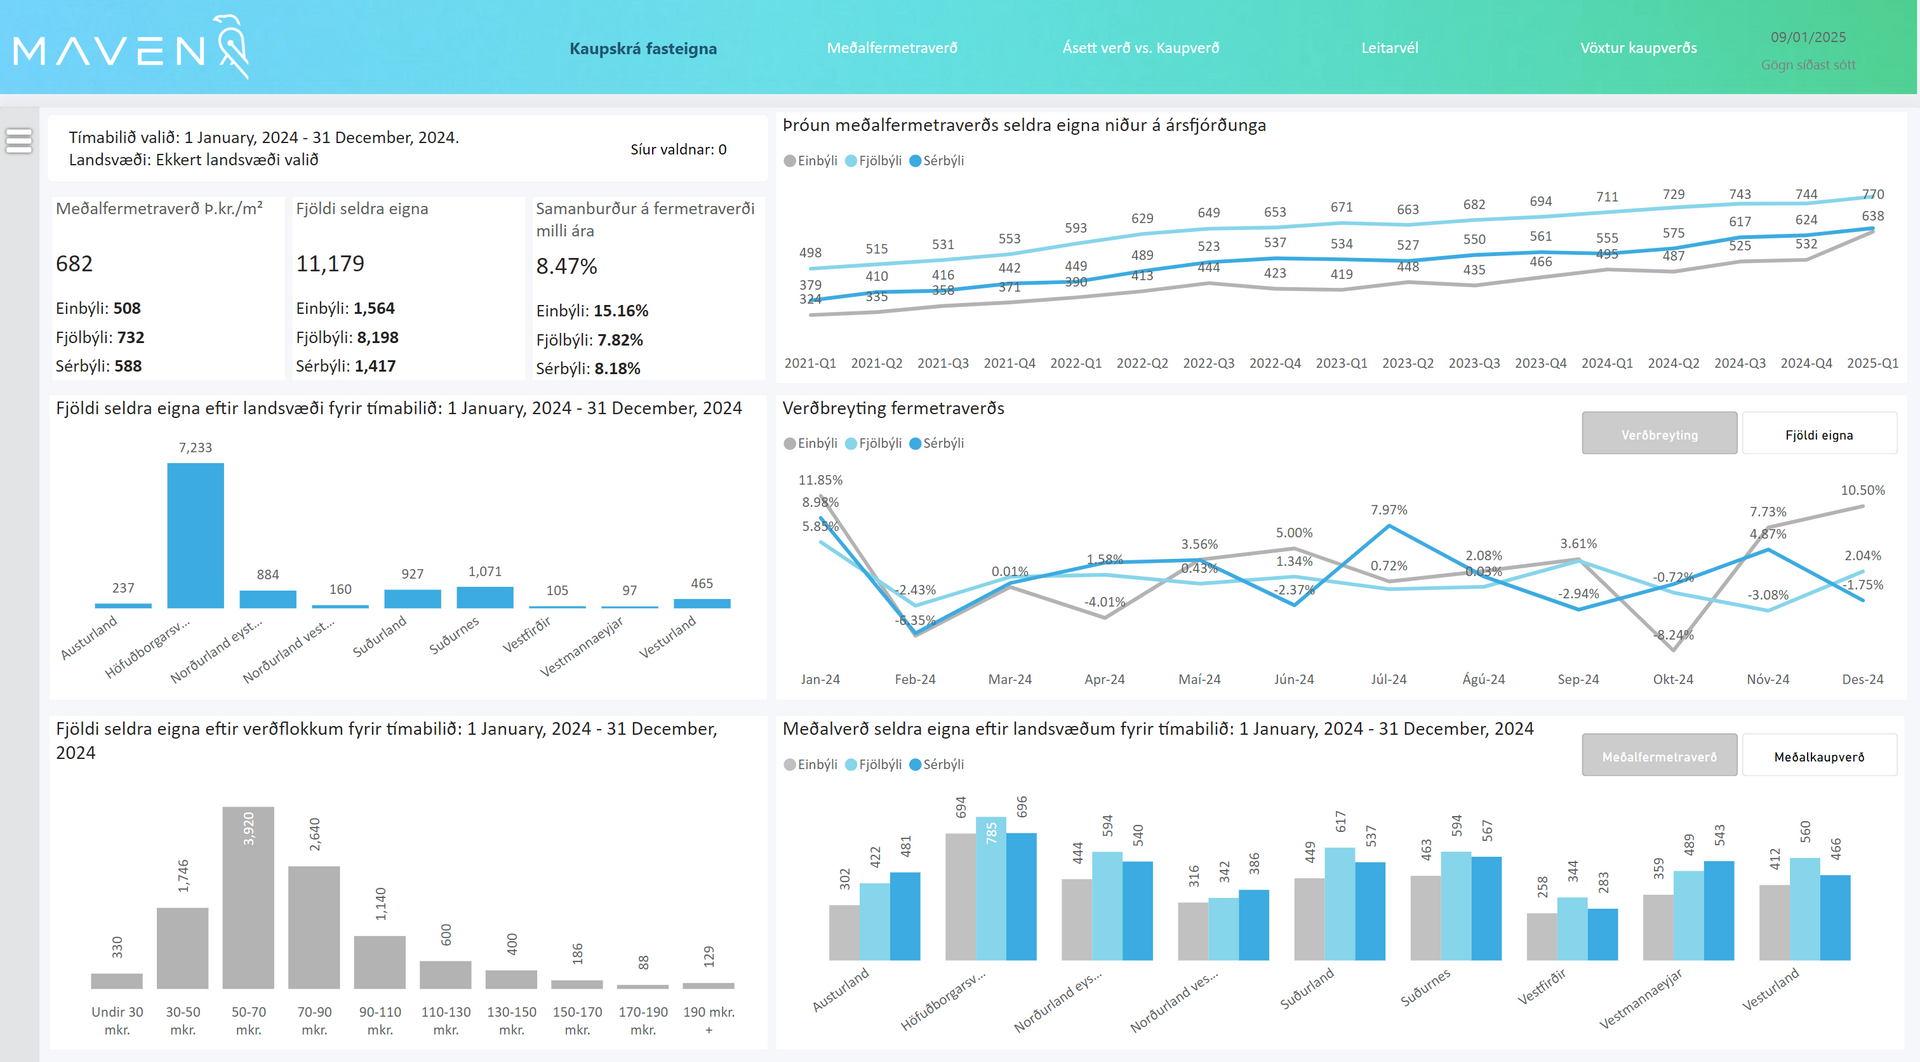
Task: Click Fjölbýli legend marker in regional average chart
Action: click(x=851, y=765)
